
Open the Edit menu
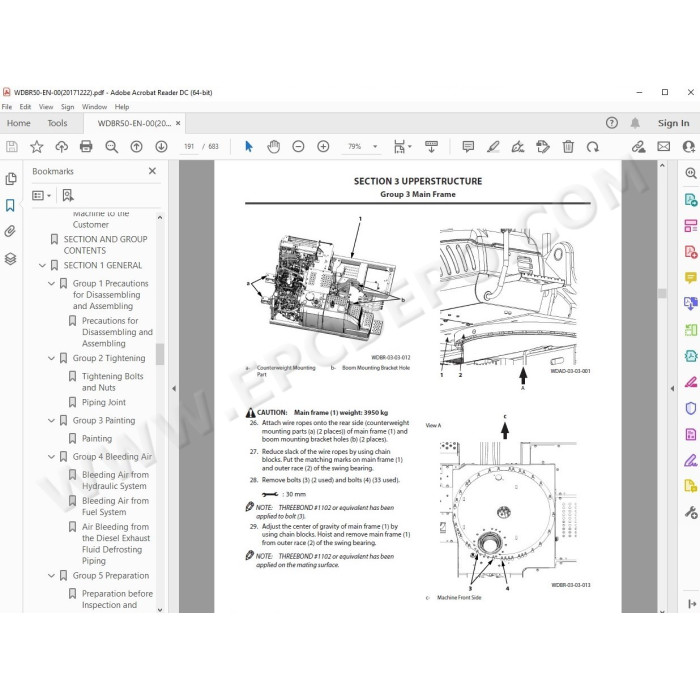click(x=25, y=107)
